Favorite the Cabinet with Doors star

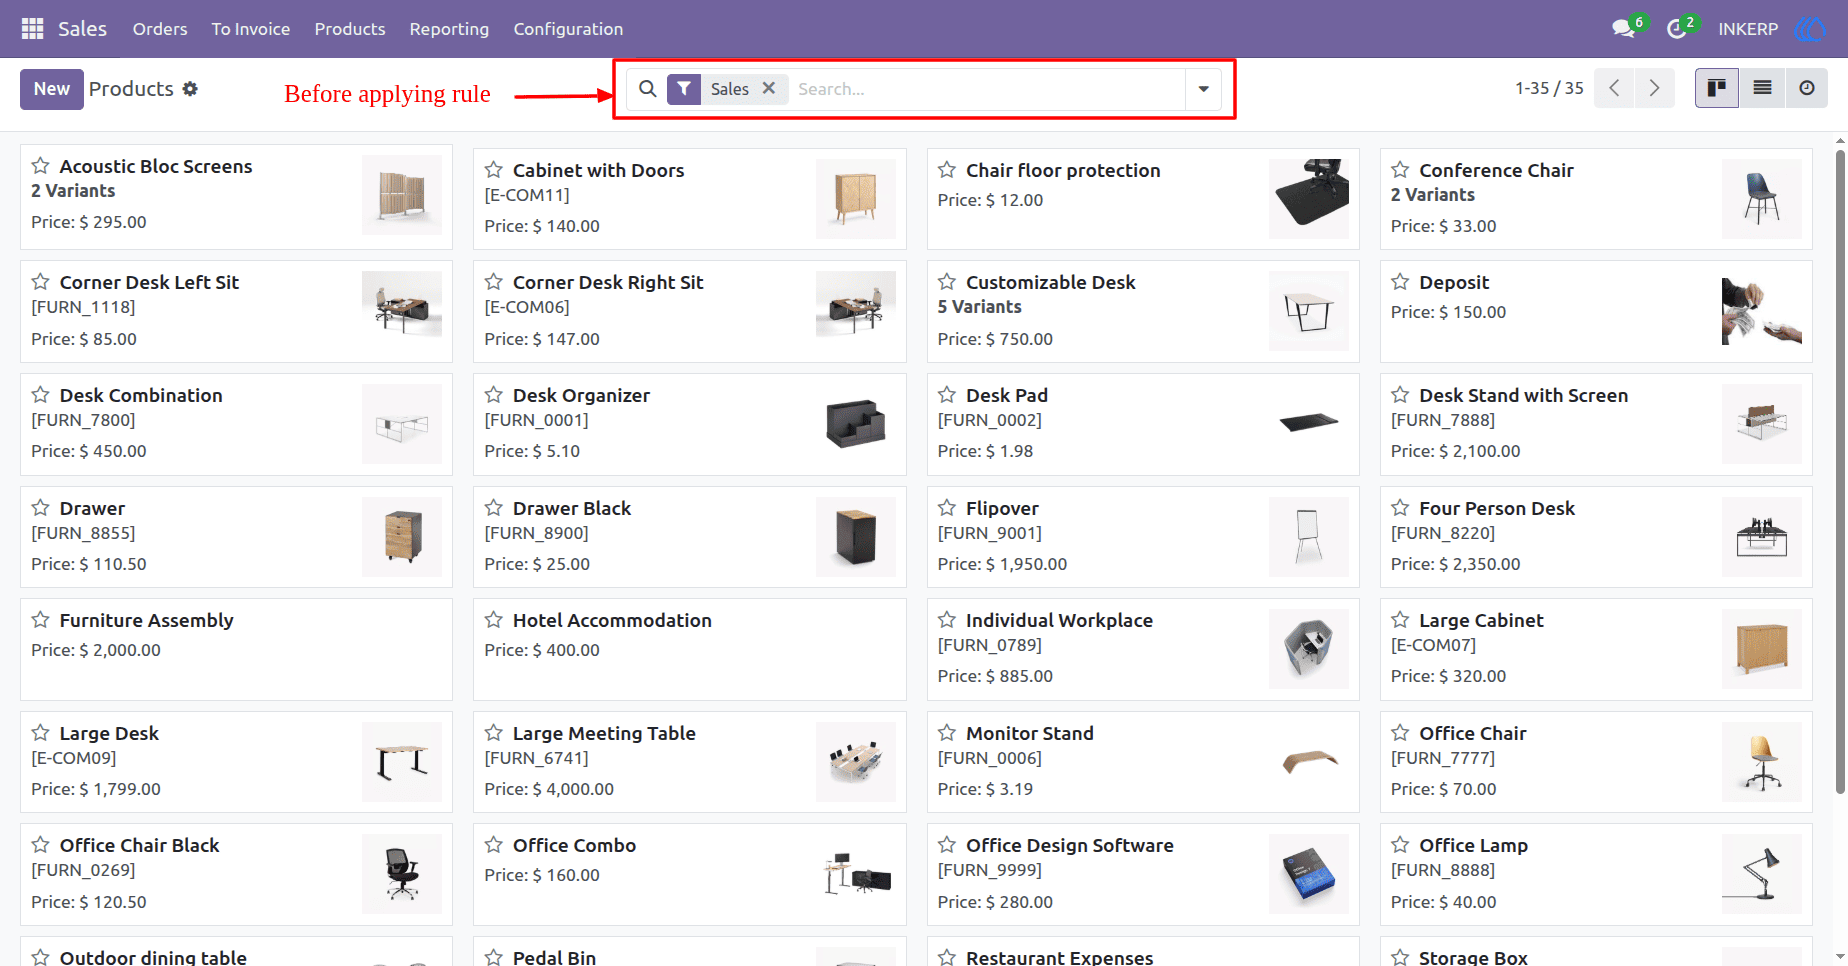tap(494, 170)
